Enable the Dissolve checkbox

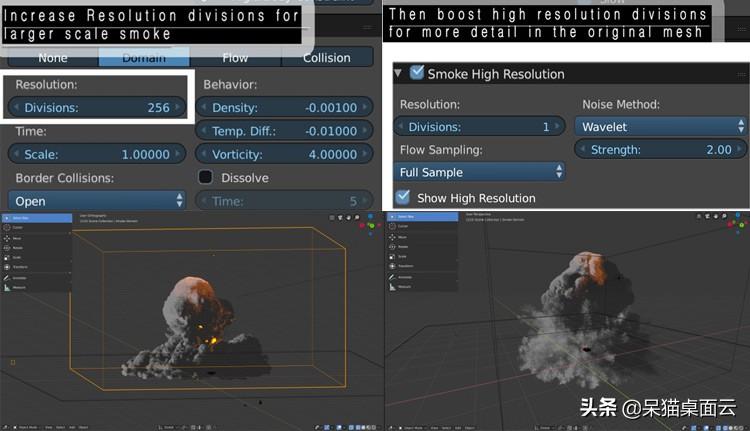pos(205,177)
